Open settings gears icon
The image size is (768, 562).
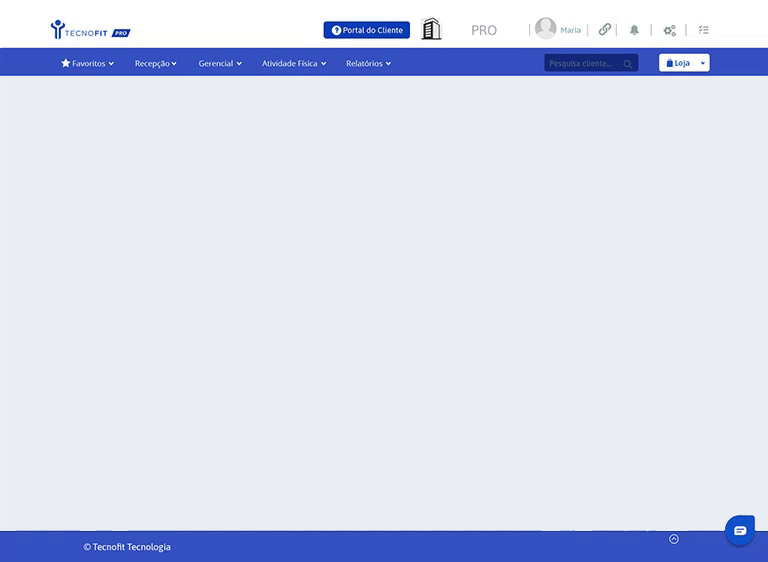tap(670, 30)
